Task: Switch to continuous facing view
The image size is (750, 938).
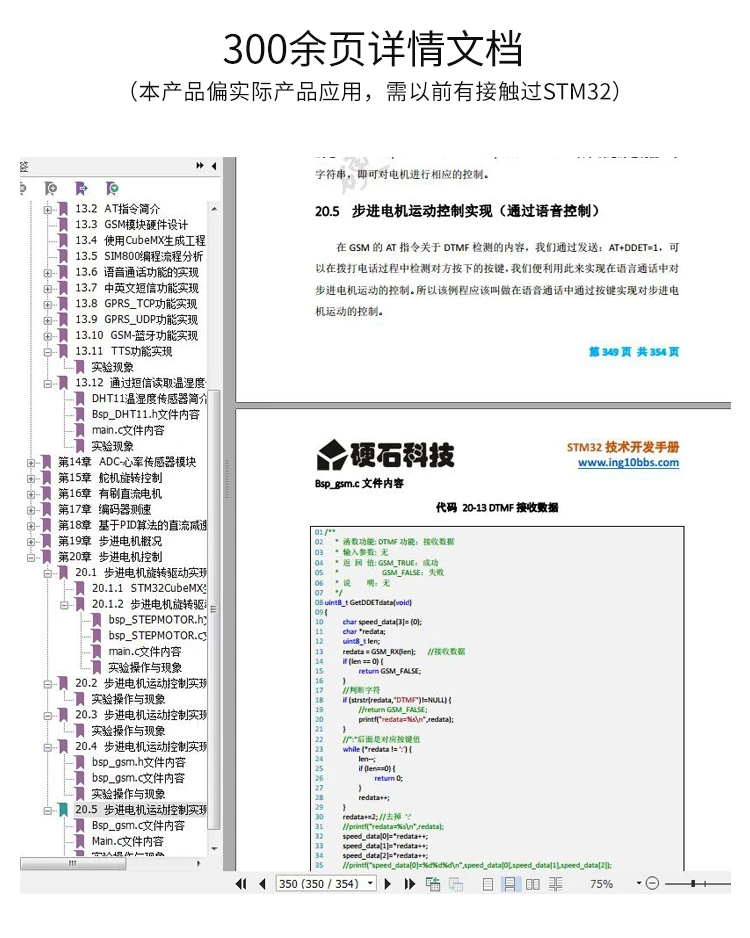Action: click(556, 884)
